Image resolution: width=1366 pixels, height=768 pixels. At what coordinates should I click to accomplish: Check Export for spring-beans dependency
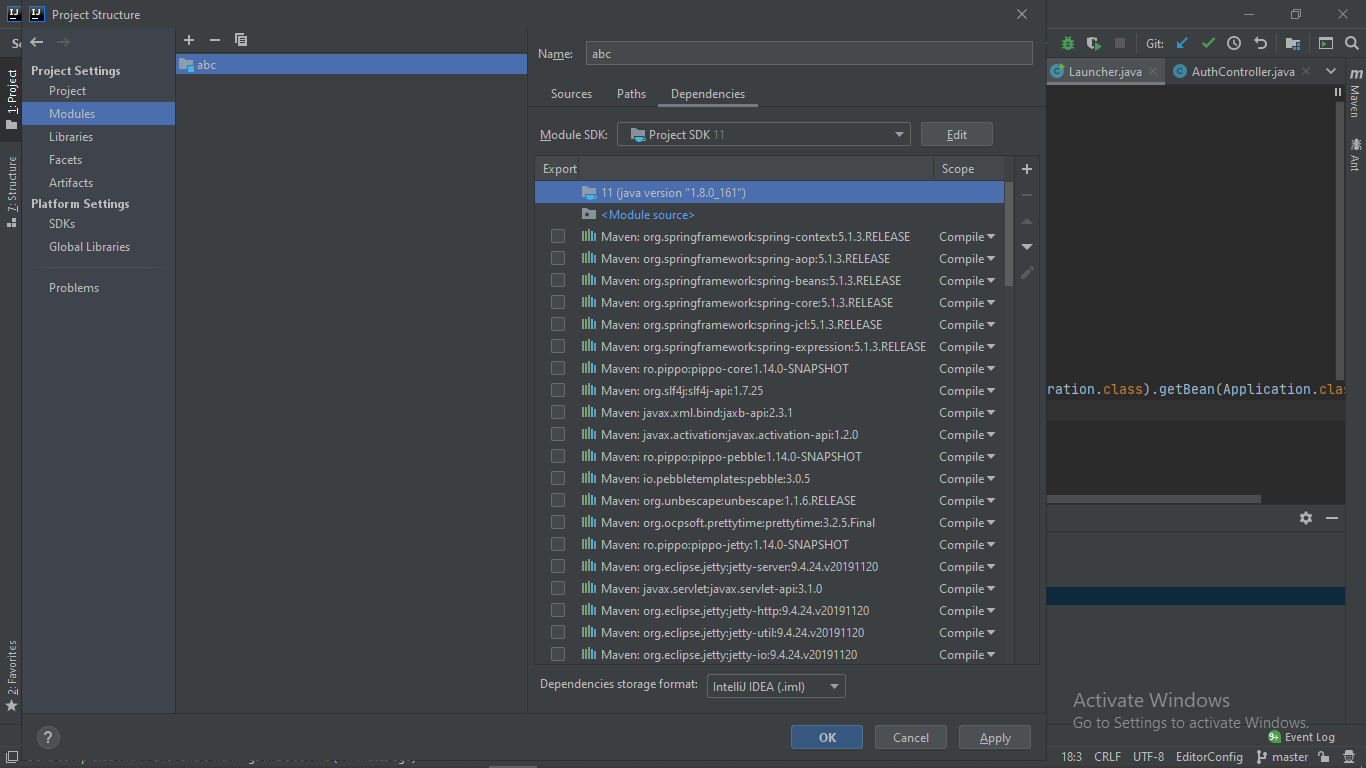click(558, 281)
